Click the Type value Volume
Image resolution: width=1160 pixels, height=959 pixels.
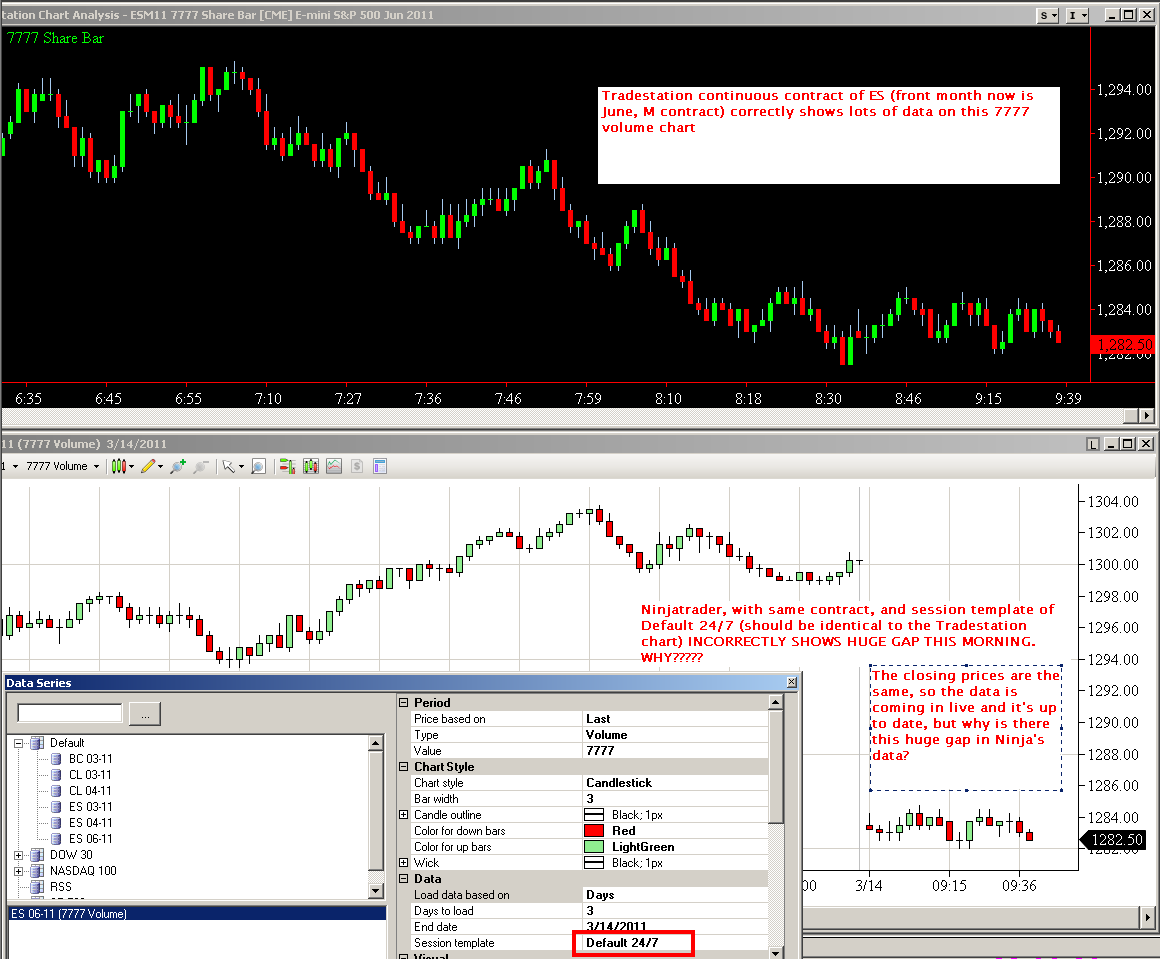[675, 735]
